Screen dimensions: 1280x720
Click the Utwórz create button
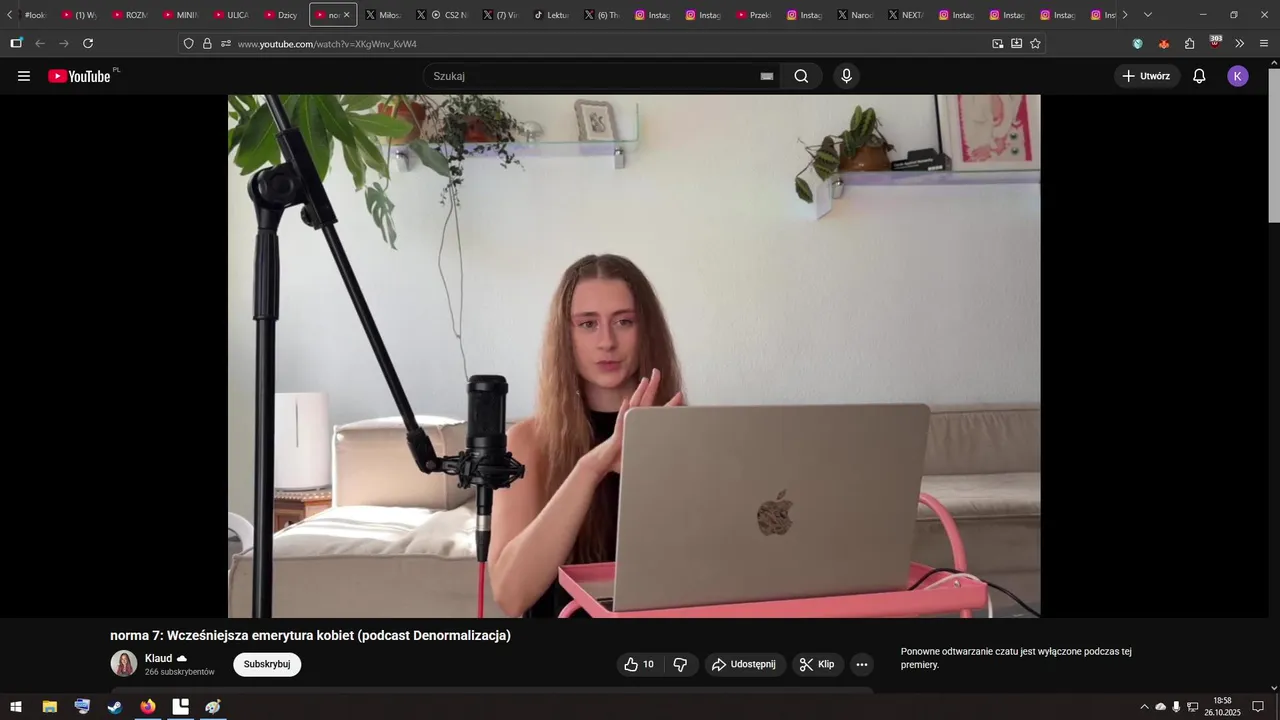tap(1147, 76)
